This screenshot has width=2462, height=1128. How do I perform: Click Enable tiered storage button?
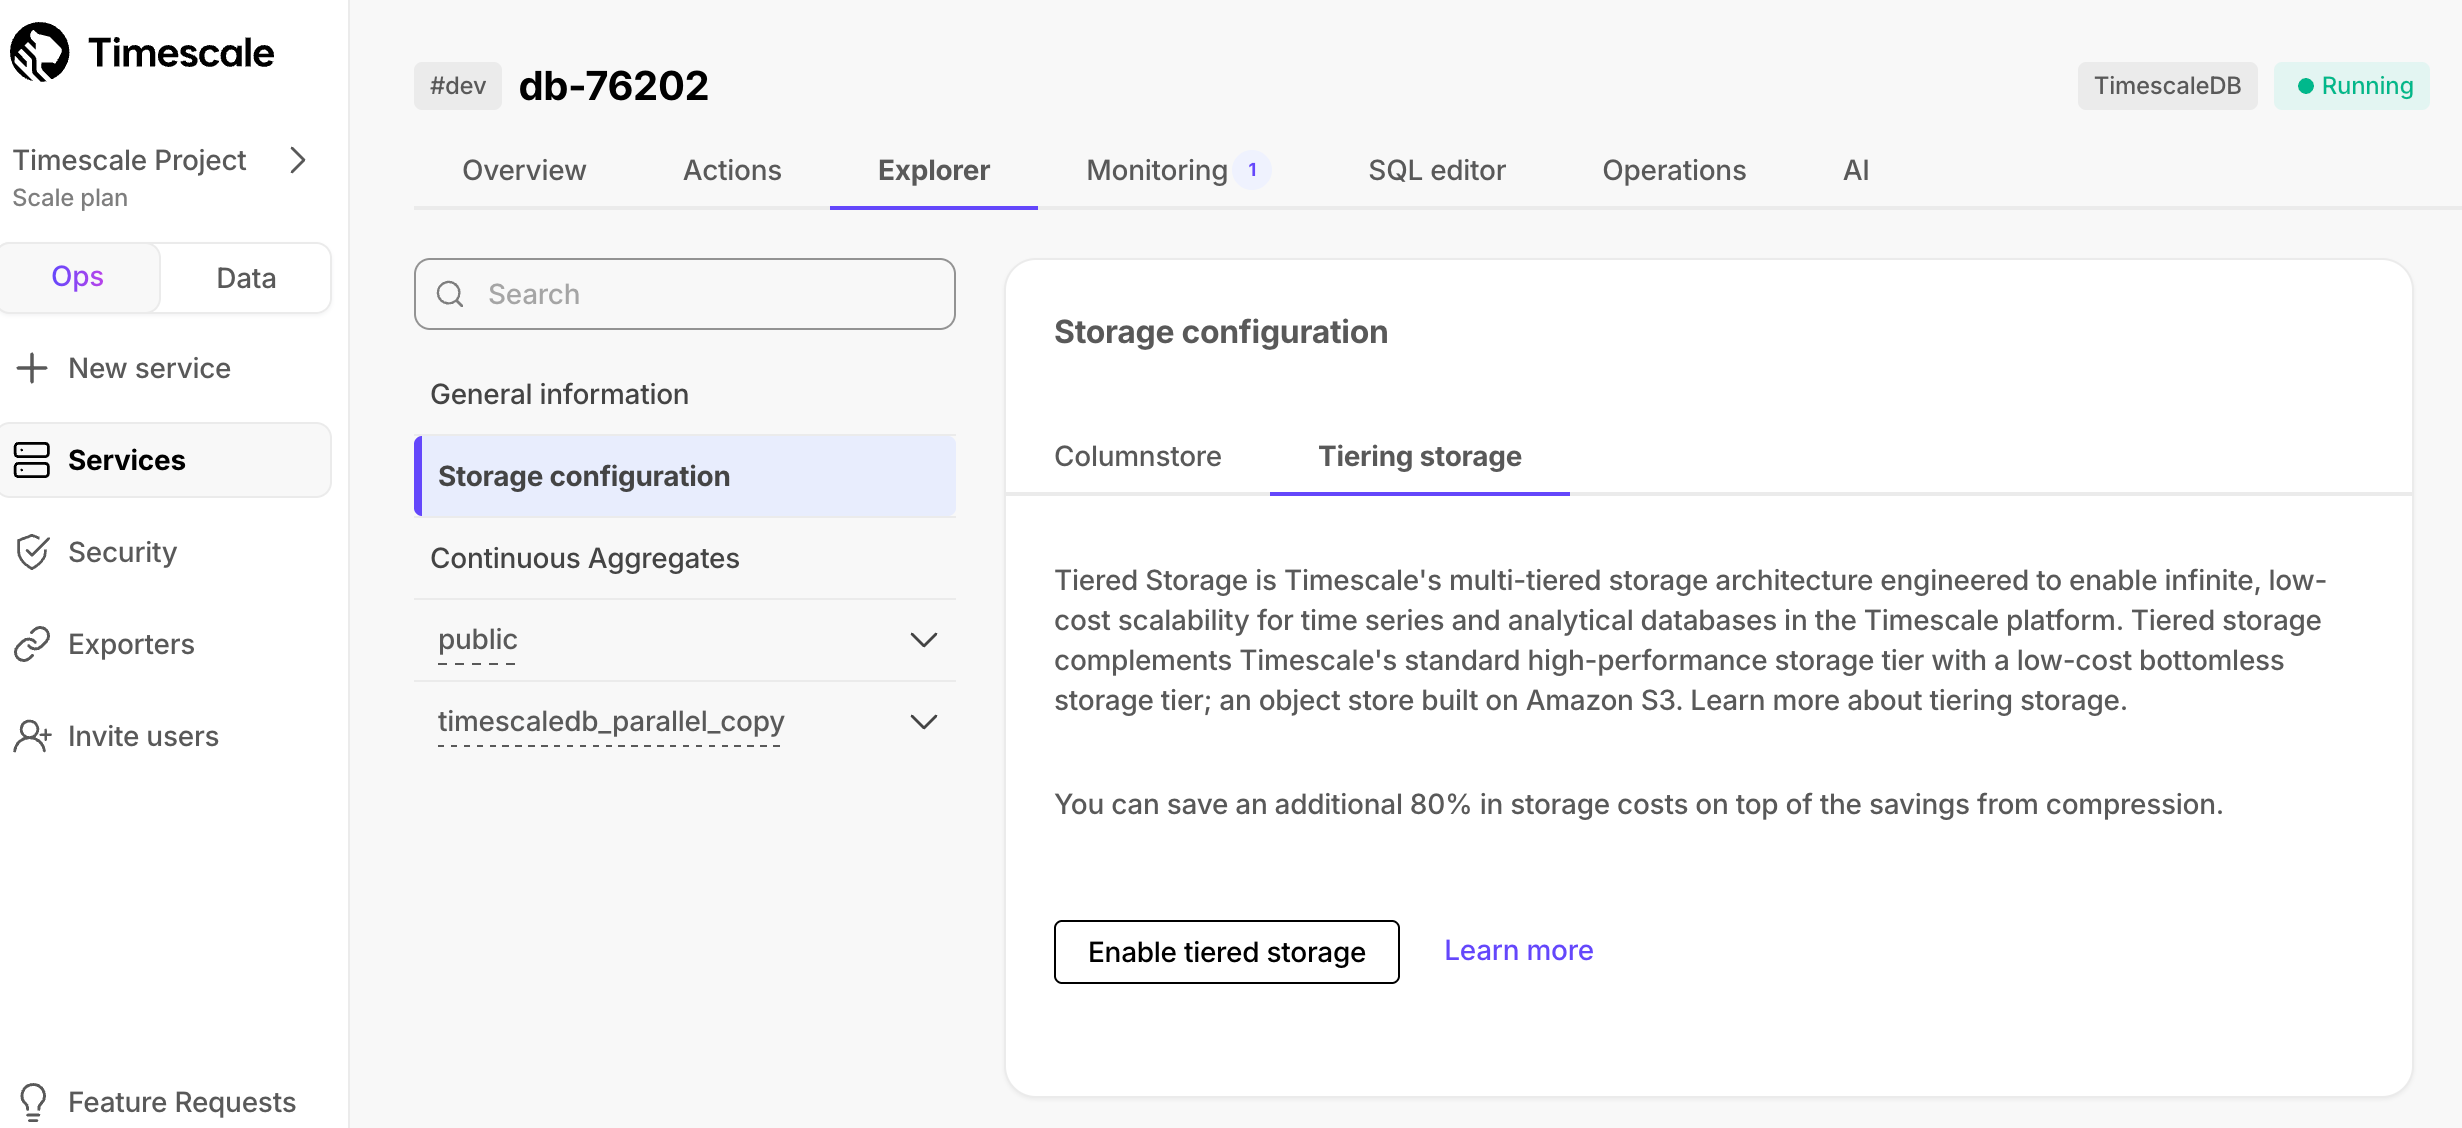point(1227,952)
